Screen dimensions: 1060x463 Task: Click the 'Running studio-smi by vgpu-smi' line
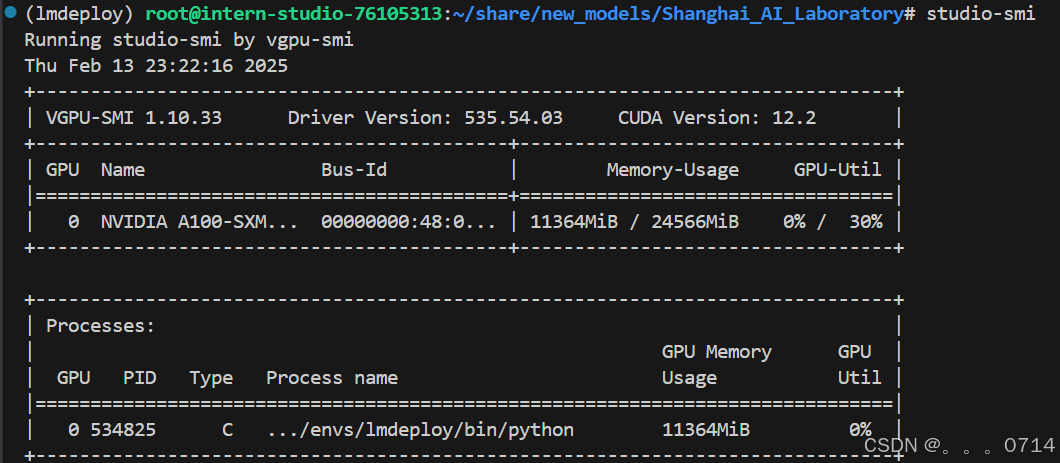coord(189,41)
